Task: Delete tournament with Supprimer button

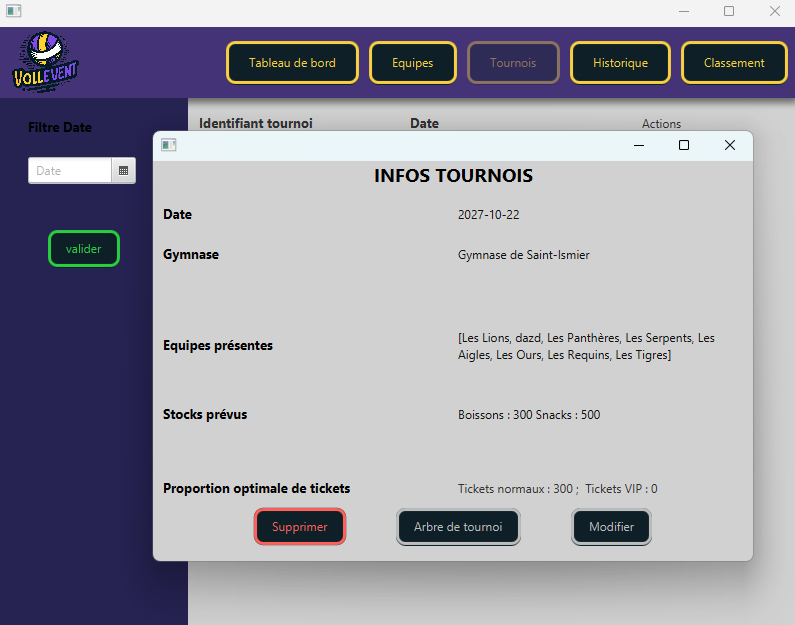Action: coord(300,527)
